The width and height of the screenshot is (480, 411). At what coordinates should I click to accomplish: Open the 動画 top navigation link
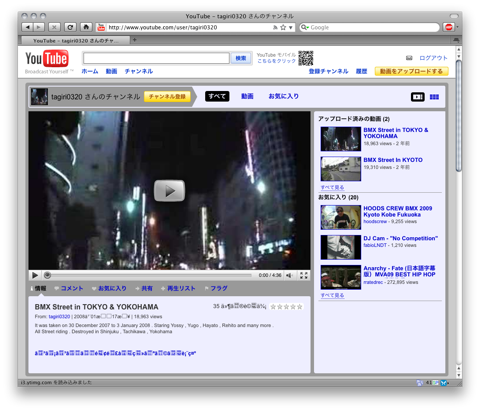point(111,71)
